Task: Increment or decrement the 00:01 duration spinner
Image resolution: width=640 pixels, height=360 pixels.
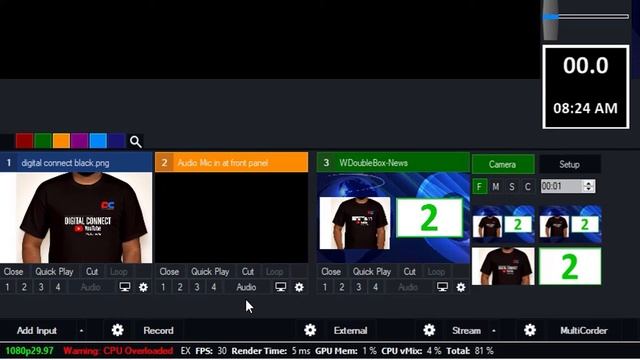Action: (x=588, y=187)
